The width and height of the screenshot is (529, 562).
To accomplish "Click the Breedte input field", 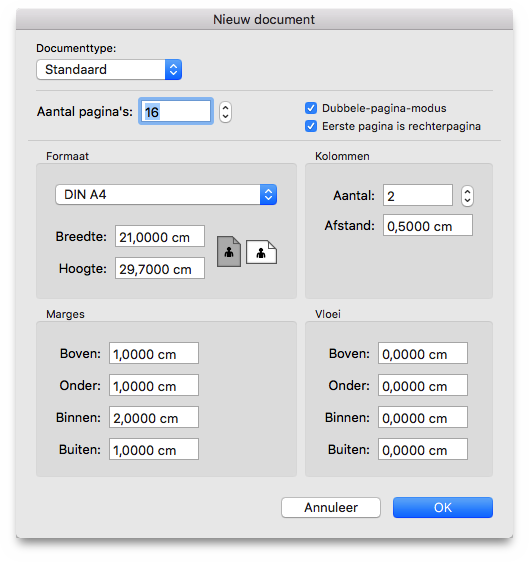I will coord(160,236).
